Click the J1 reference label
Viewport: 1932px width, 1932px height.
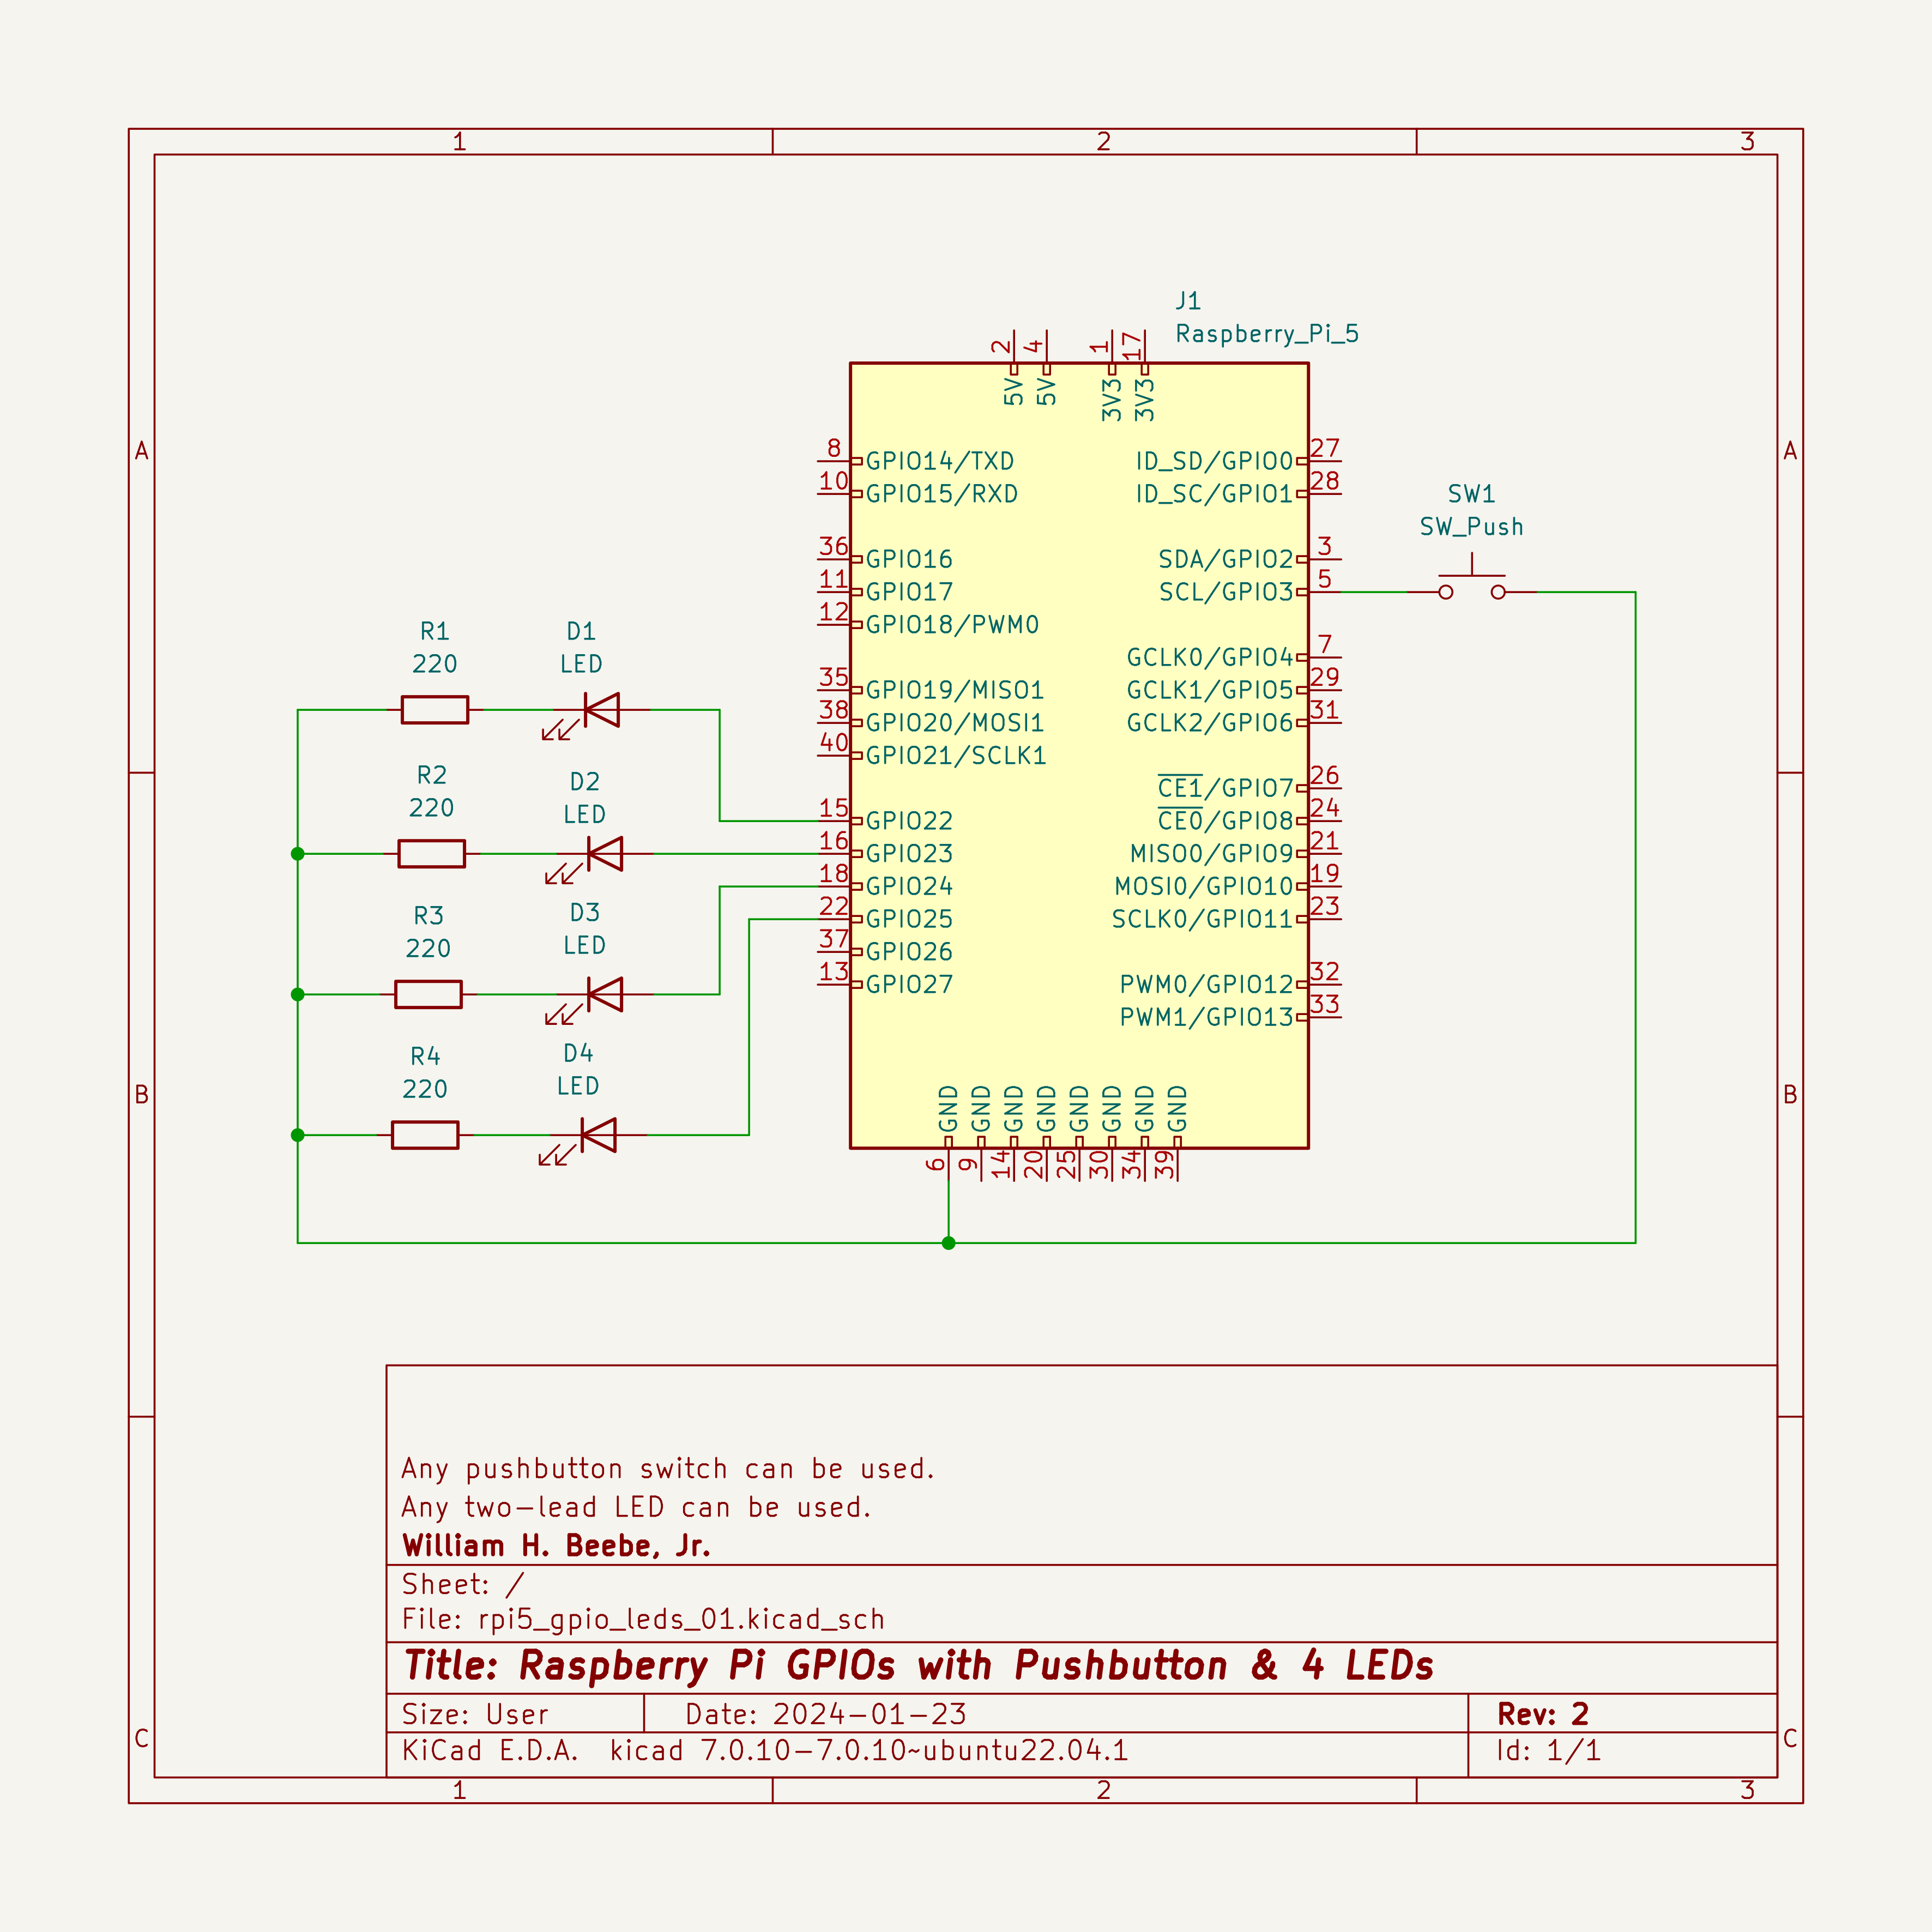pos(1188,301)
